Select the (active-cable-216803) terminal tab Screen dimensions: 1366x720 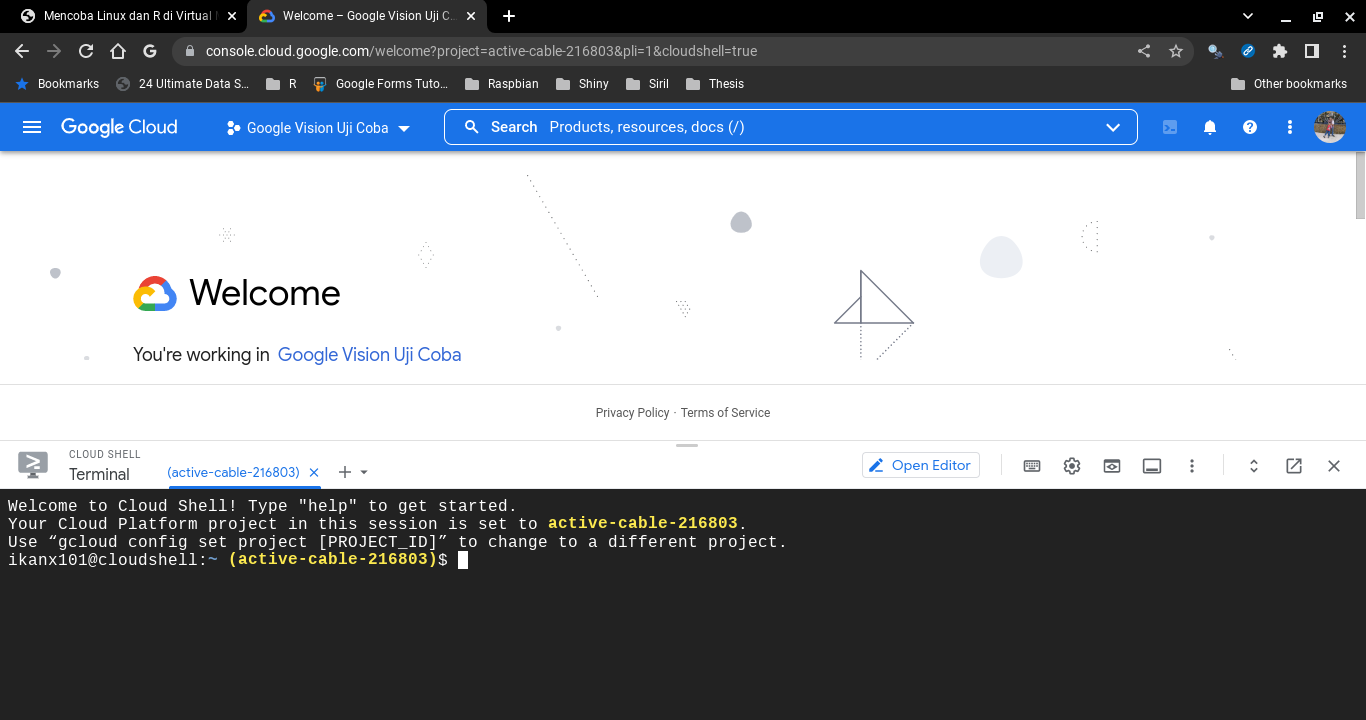[233, 472]
